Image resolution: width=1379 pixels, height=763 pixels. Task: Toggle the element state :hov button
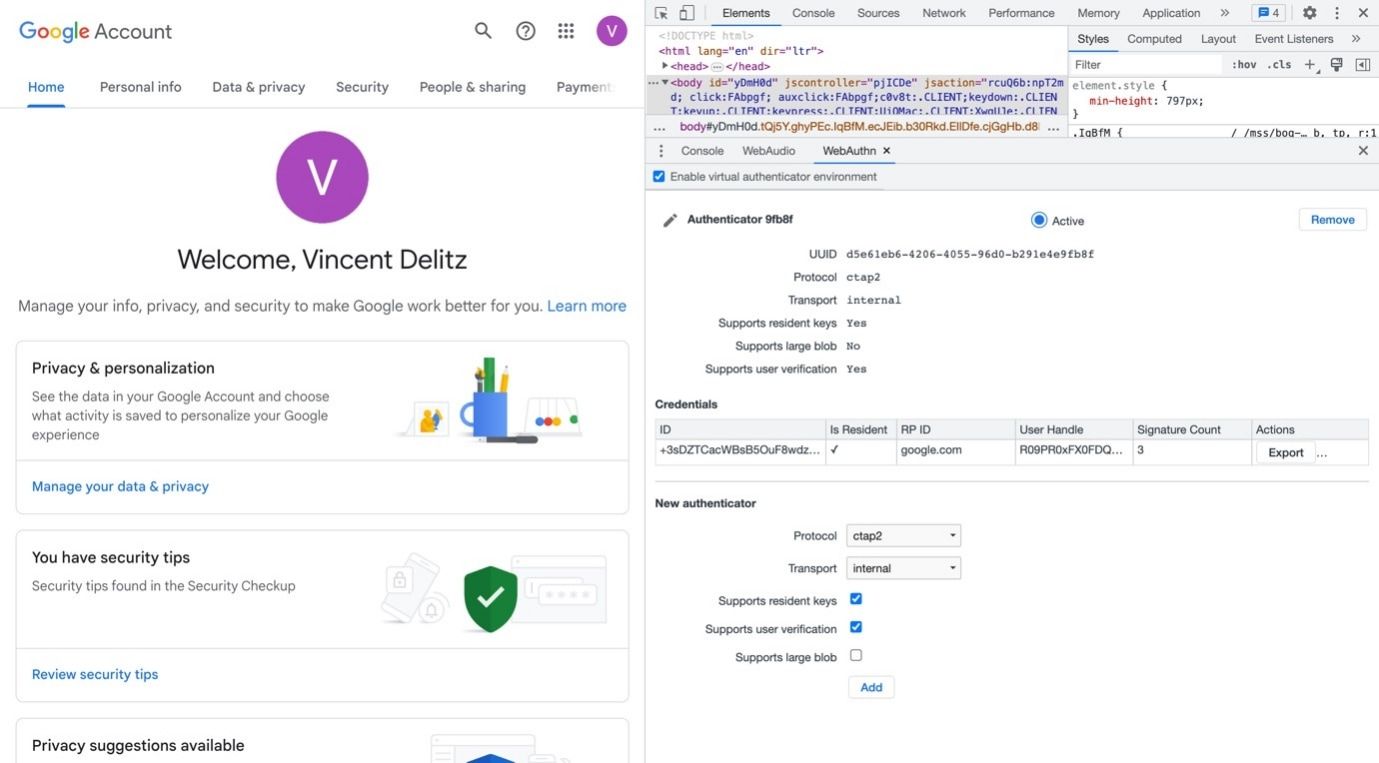pos(1244,65)
